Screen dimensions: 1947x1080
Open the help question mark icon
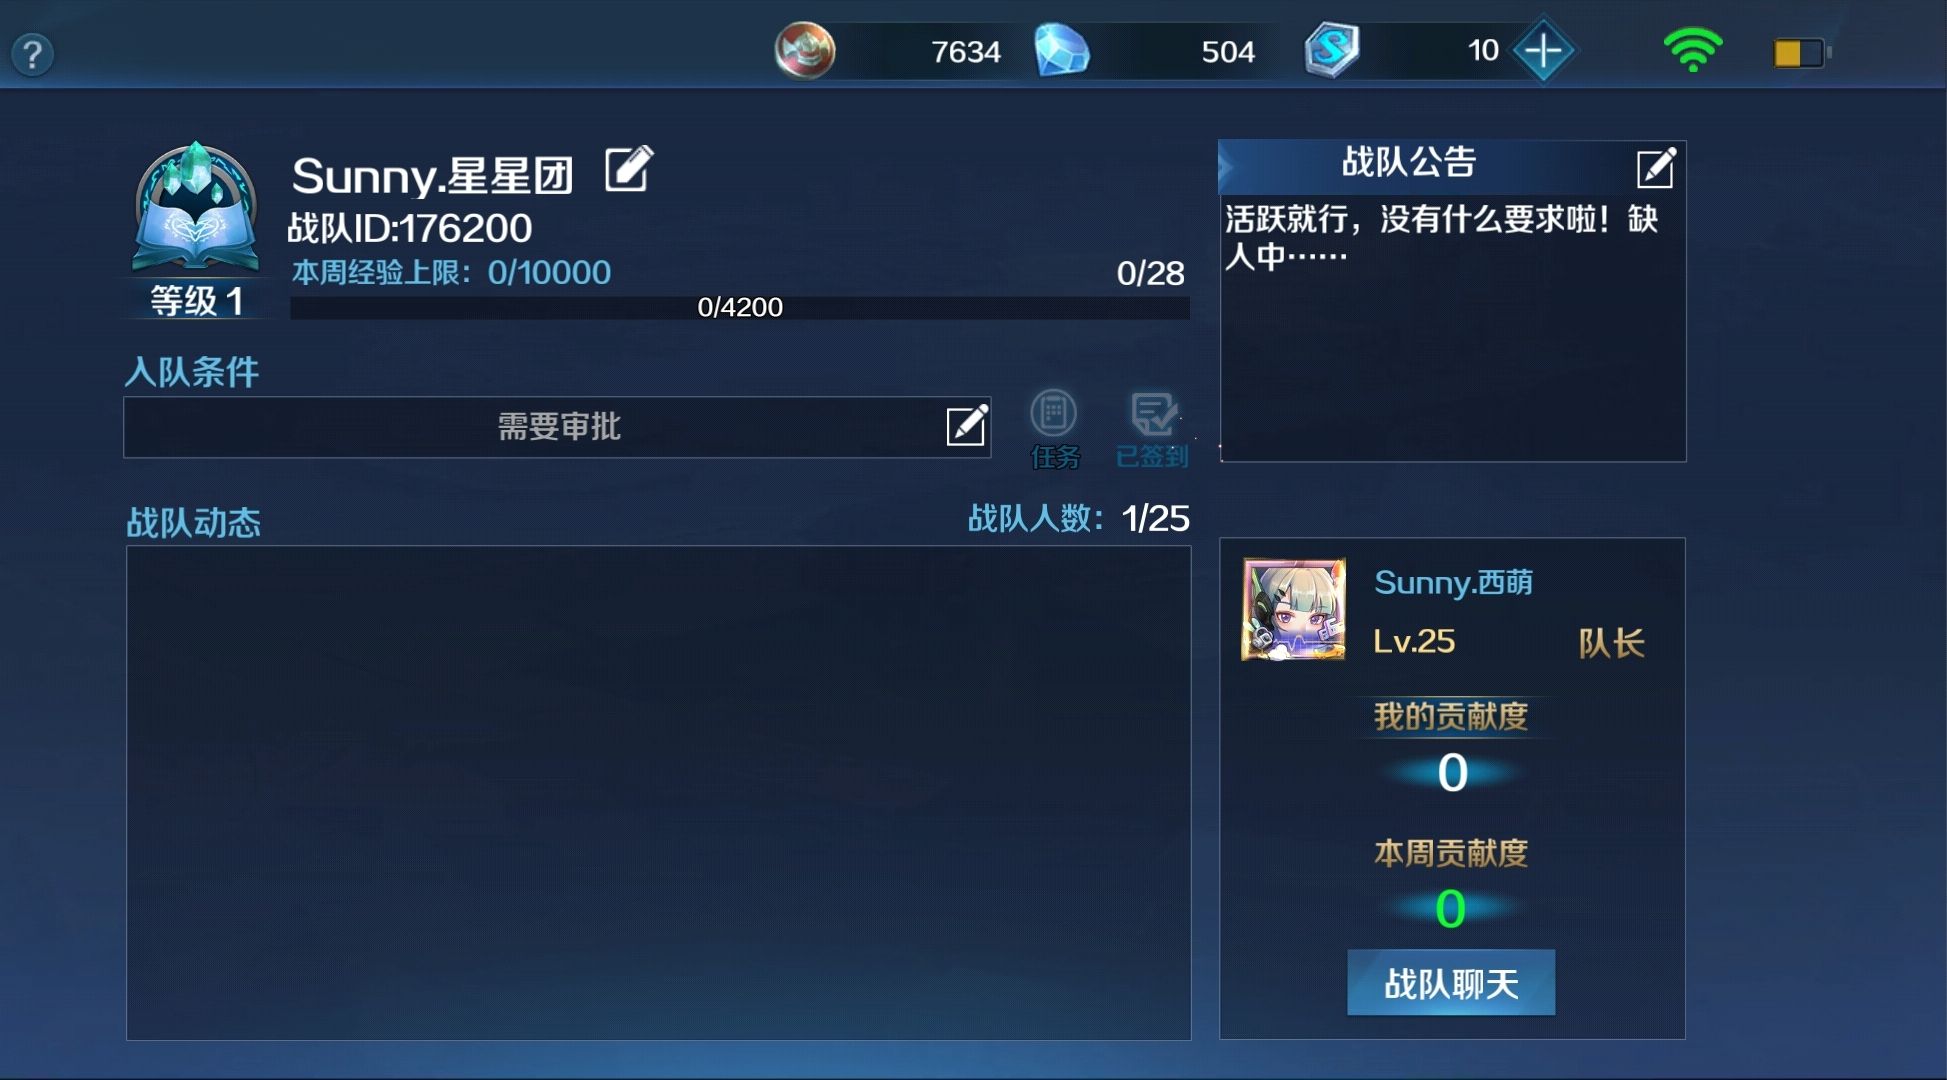[x=32, y=54]
